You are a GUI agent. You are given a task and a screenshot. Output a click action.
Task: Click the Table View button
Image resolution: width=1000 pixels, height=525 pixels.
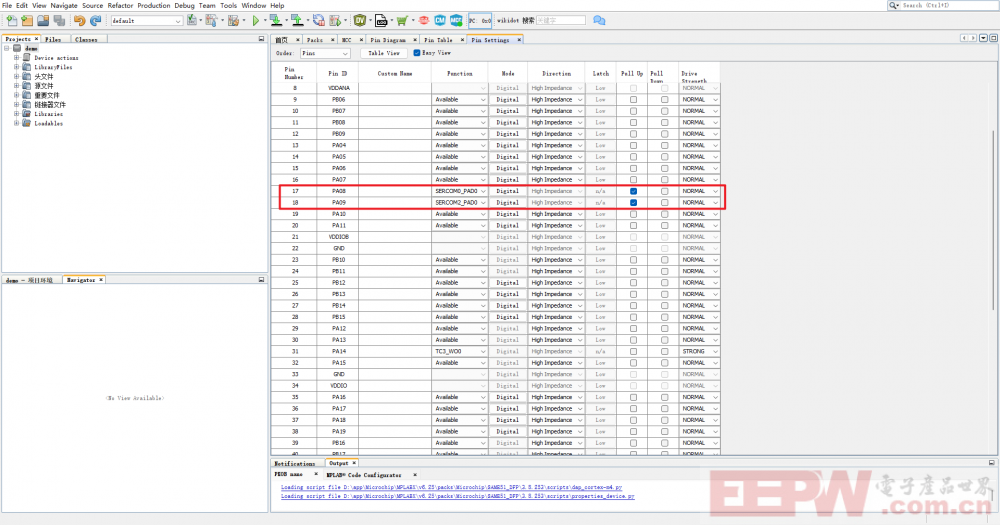[x=384, y=53]
